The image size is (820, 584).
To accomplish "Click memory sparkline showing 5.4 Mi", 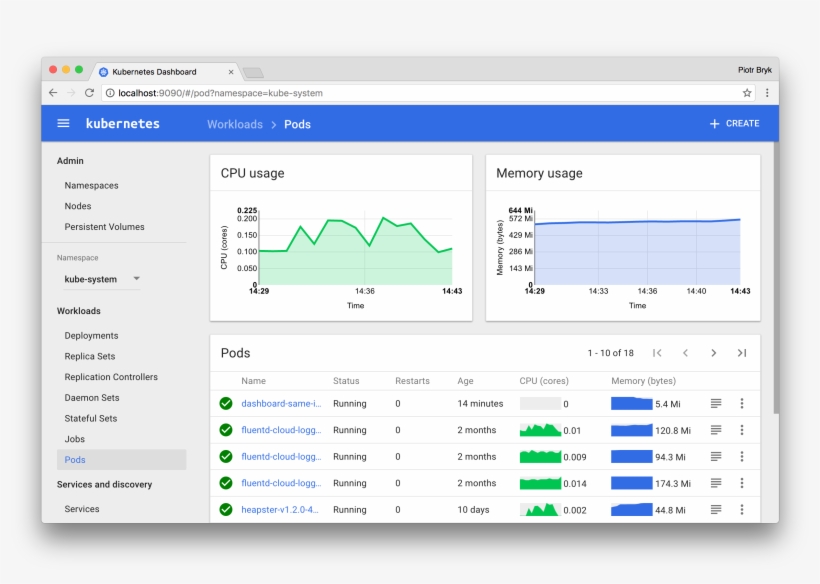I will pos(632,404).
